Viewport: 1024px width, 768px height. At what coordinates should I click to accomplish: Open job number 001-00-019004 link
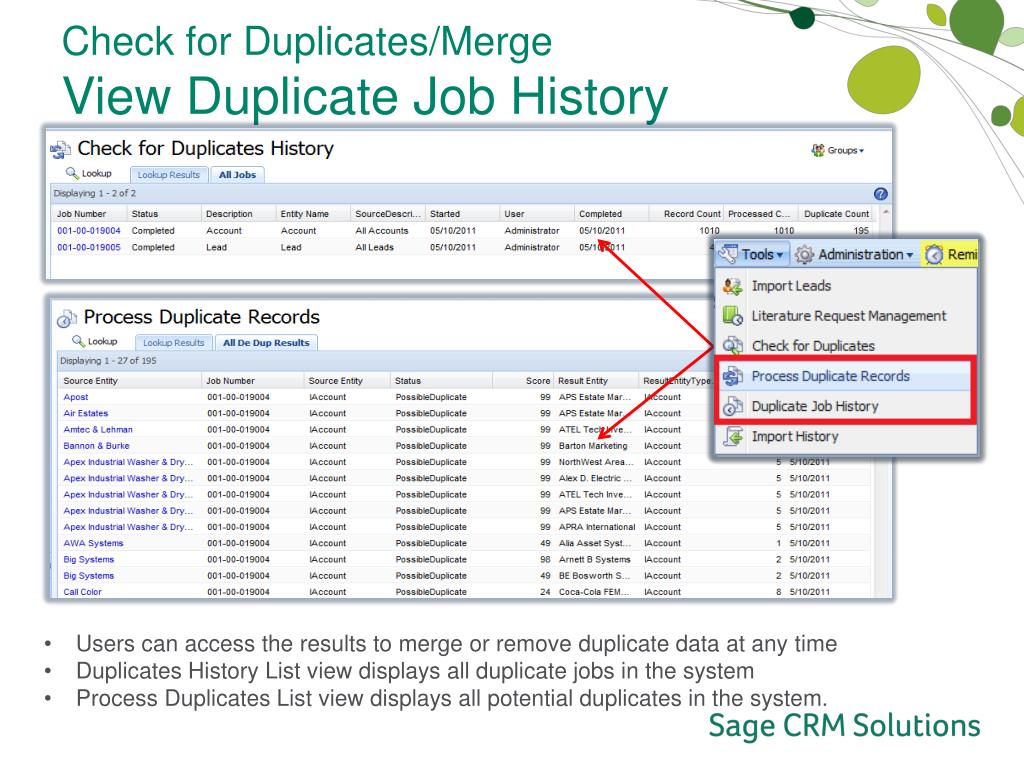click(89, 231)
